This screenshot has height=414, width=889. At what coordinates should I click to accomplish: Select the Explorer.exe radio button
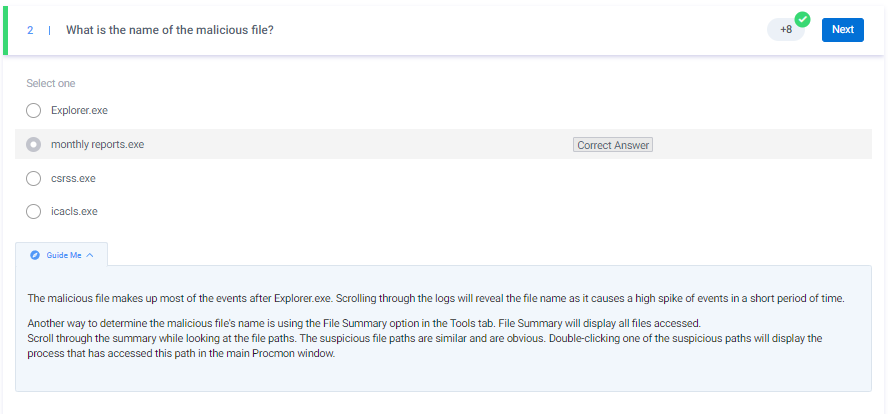coord(33,110)
